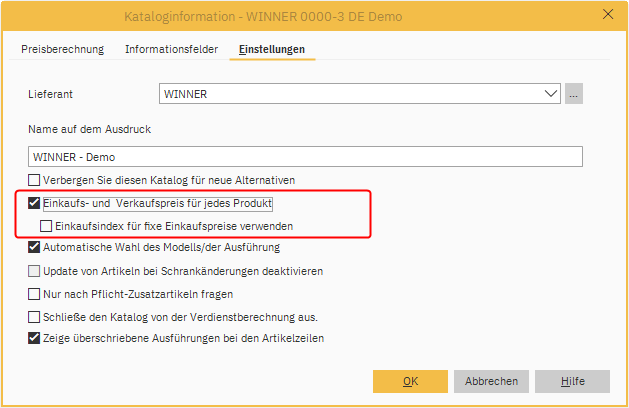Check Update von Artikeln bei Schrankänderungen deaktivieren
629x408 pixels.
pyautogui.click(x=35, y=271)
